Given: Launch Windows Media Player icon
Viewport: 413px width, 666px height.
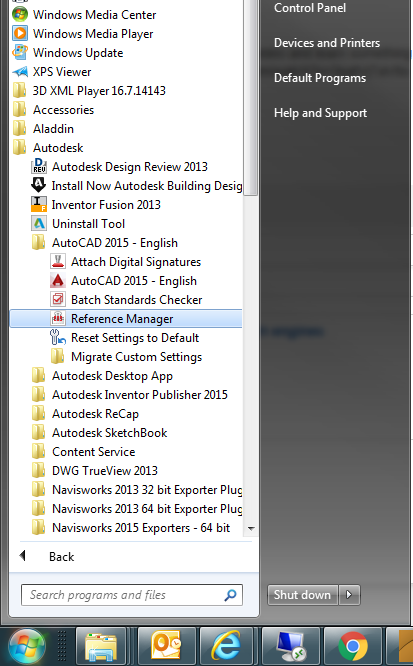Looking at the screenshot, I should point(20,34).
